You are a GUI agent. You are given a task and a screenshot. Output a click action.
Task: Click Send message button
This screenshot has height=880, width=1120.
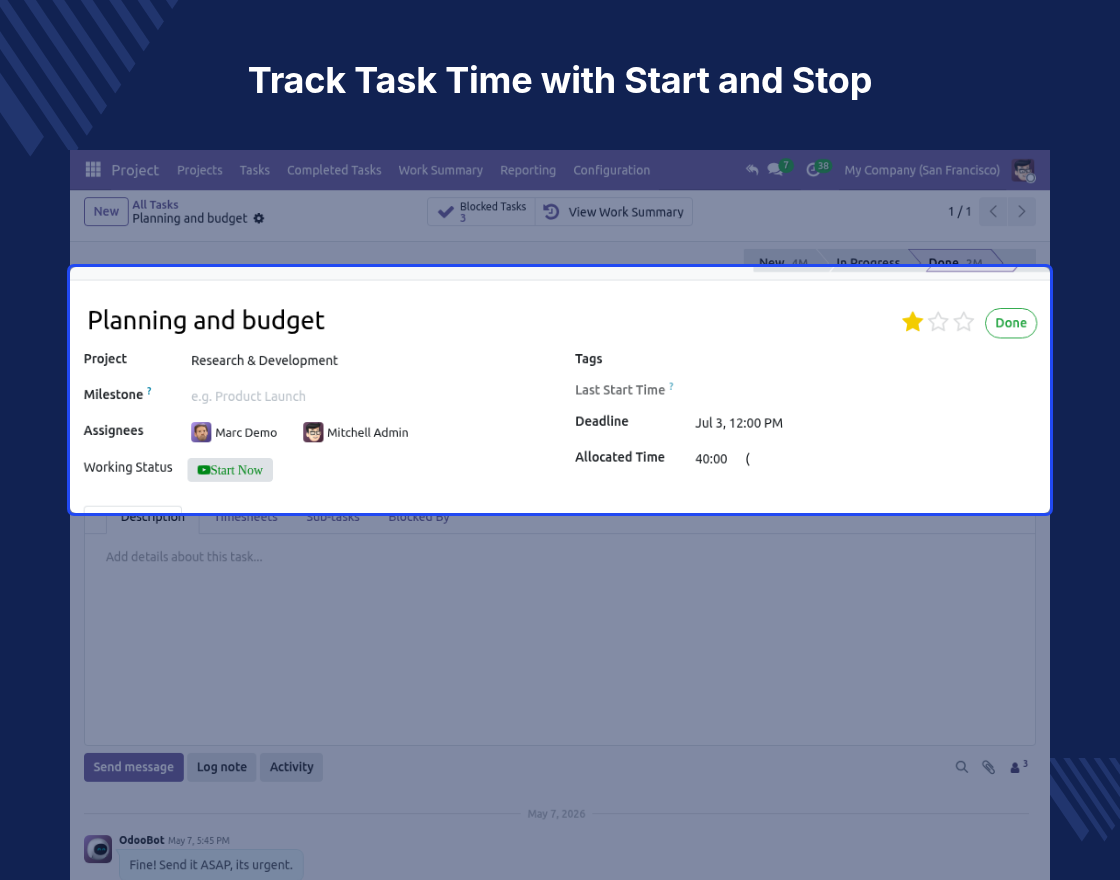click(x=134, y=767)
